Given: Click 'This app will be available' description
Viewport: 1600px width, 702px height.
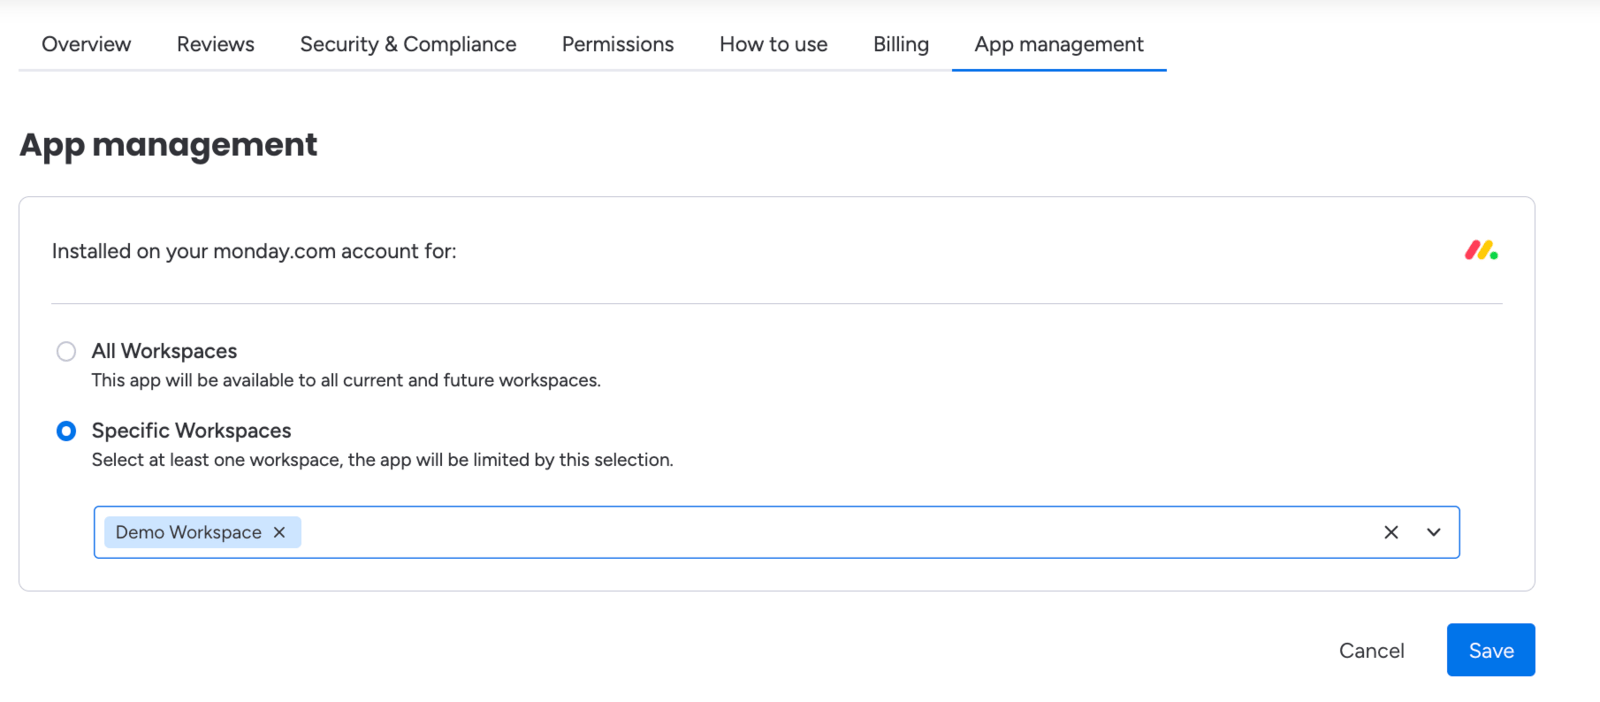Looking at the screenshot, I should click(346, 380).
